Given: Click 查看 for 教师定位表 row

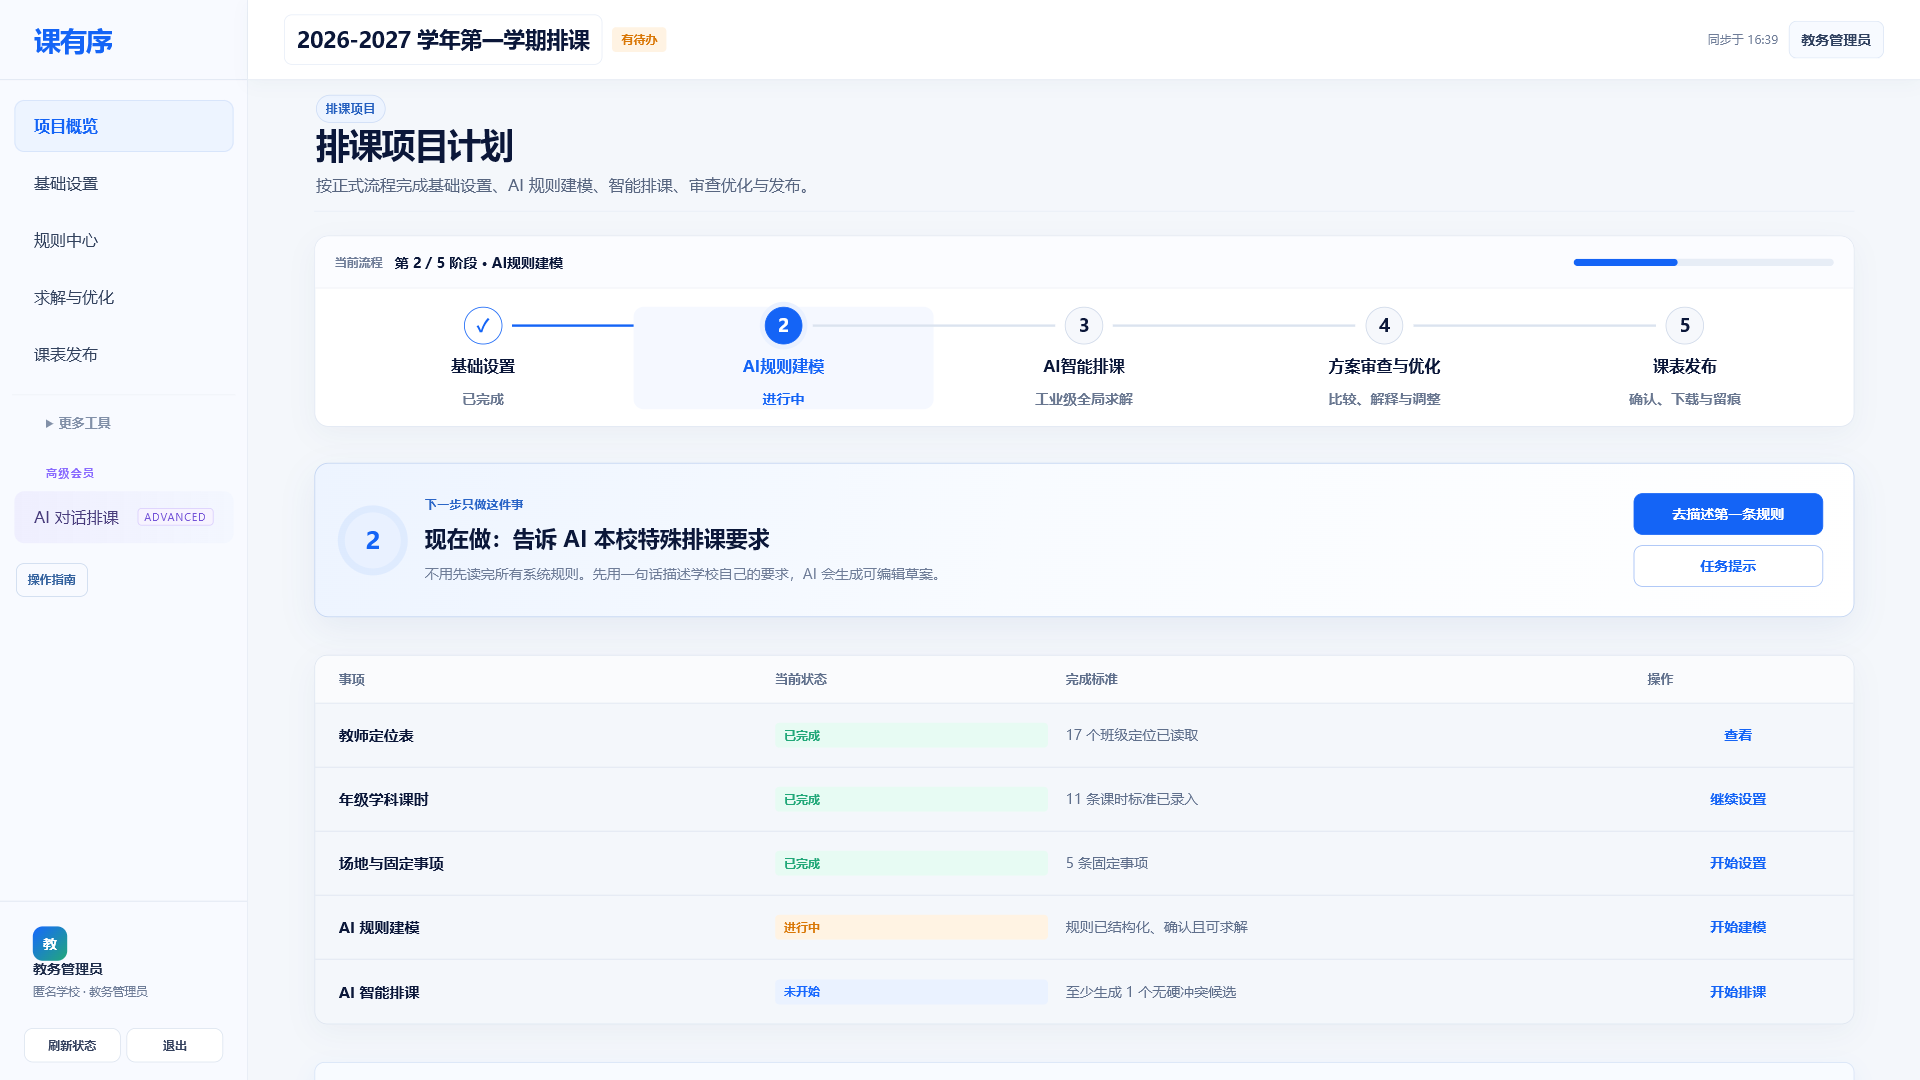Looking at the screenshot, I should [x=1738, y=735].
